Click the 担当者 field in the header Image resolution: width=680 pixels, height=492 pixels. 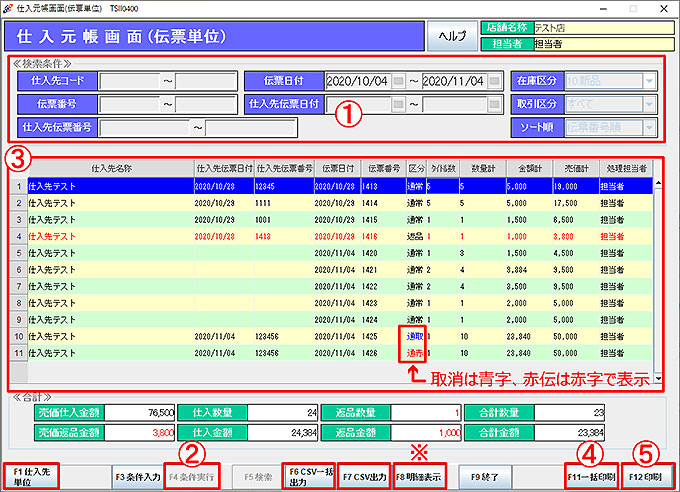[x=604, y=44]
